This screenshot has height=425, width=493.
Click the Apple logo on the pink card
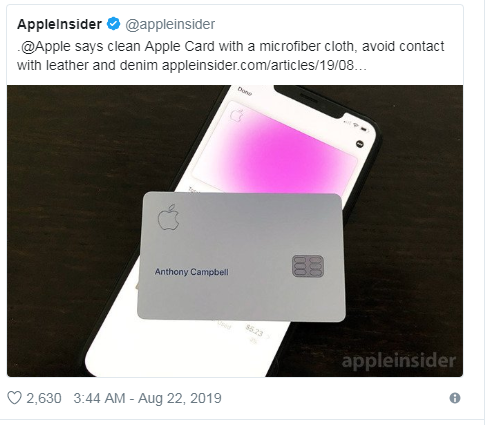click(237, 115)
